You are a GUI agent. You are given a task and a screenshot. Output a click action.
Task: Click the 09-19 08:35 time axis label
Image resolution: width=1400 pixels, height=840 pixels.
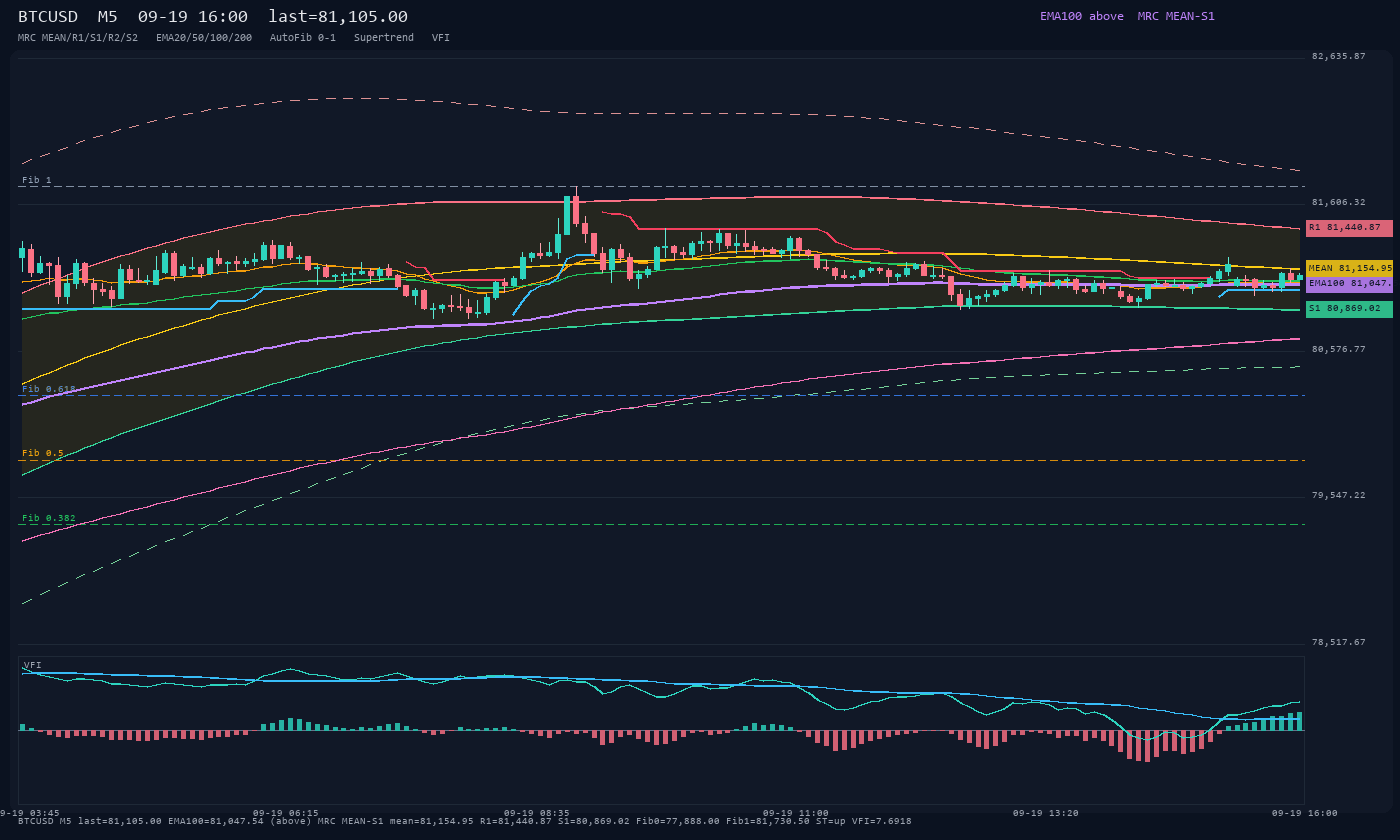(537, 813)
